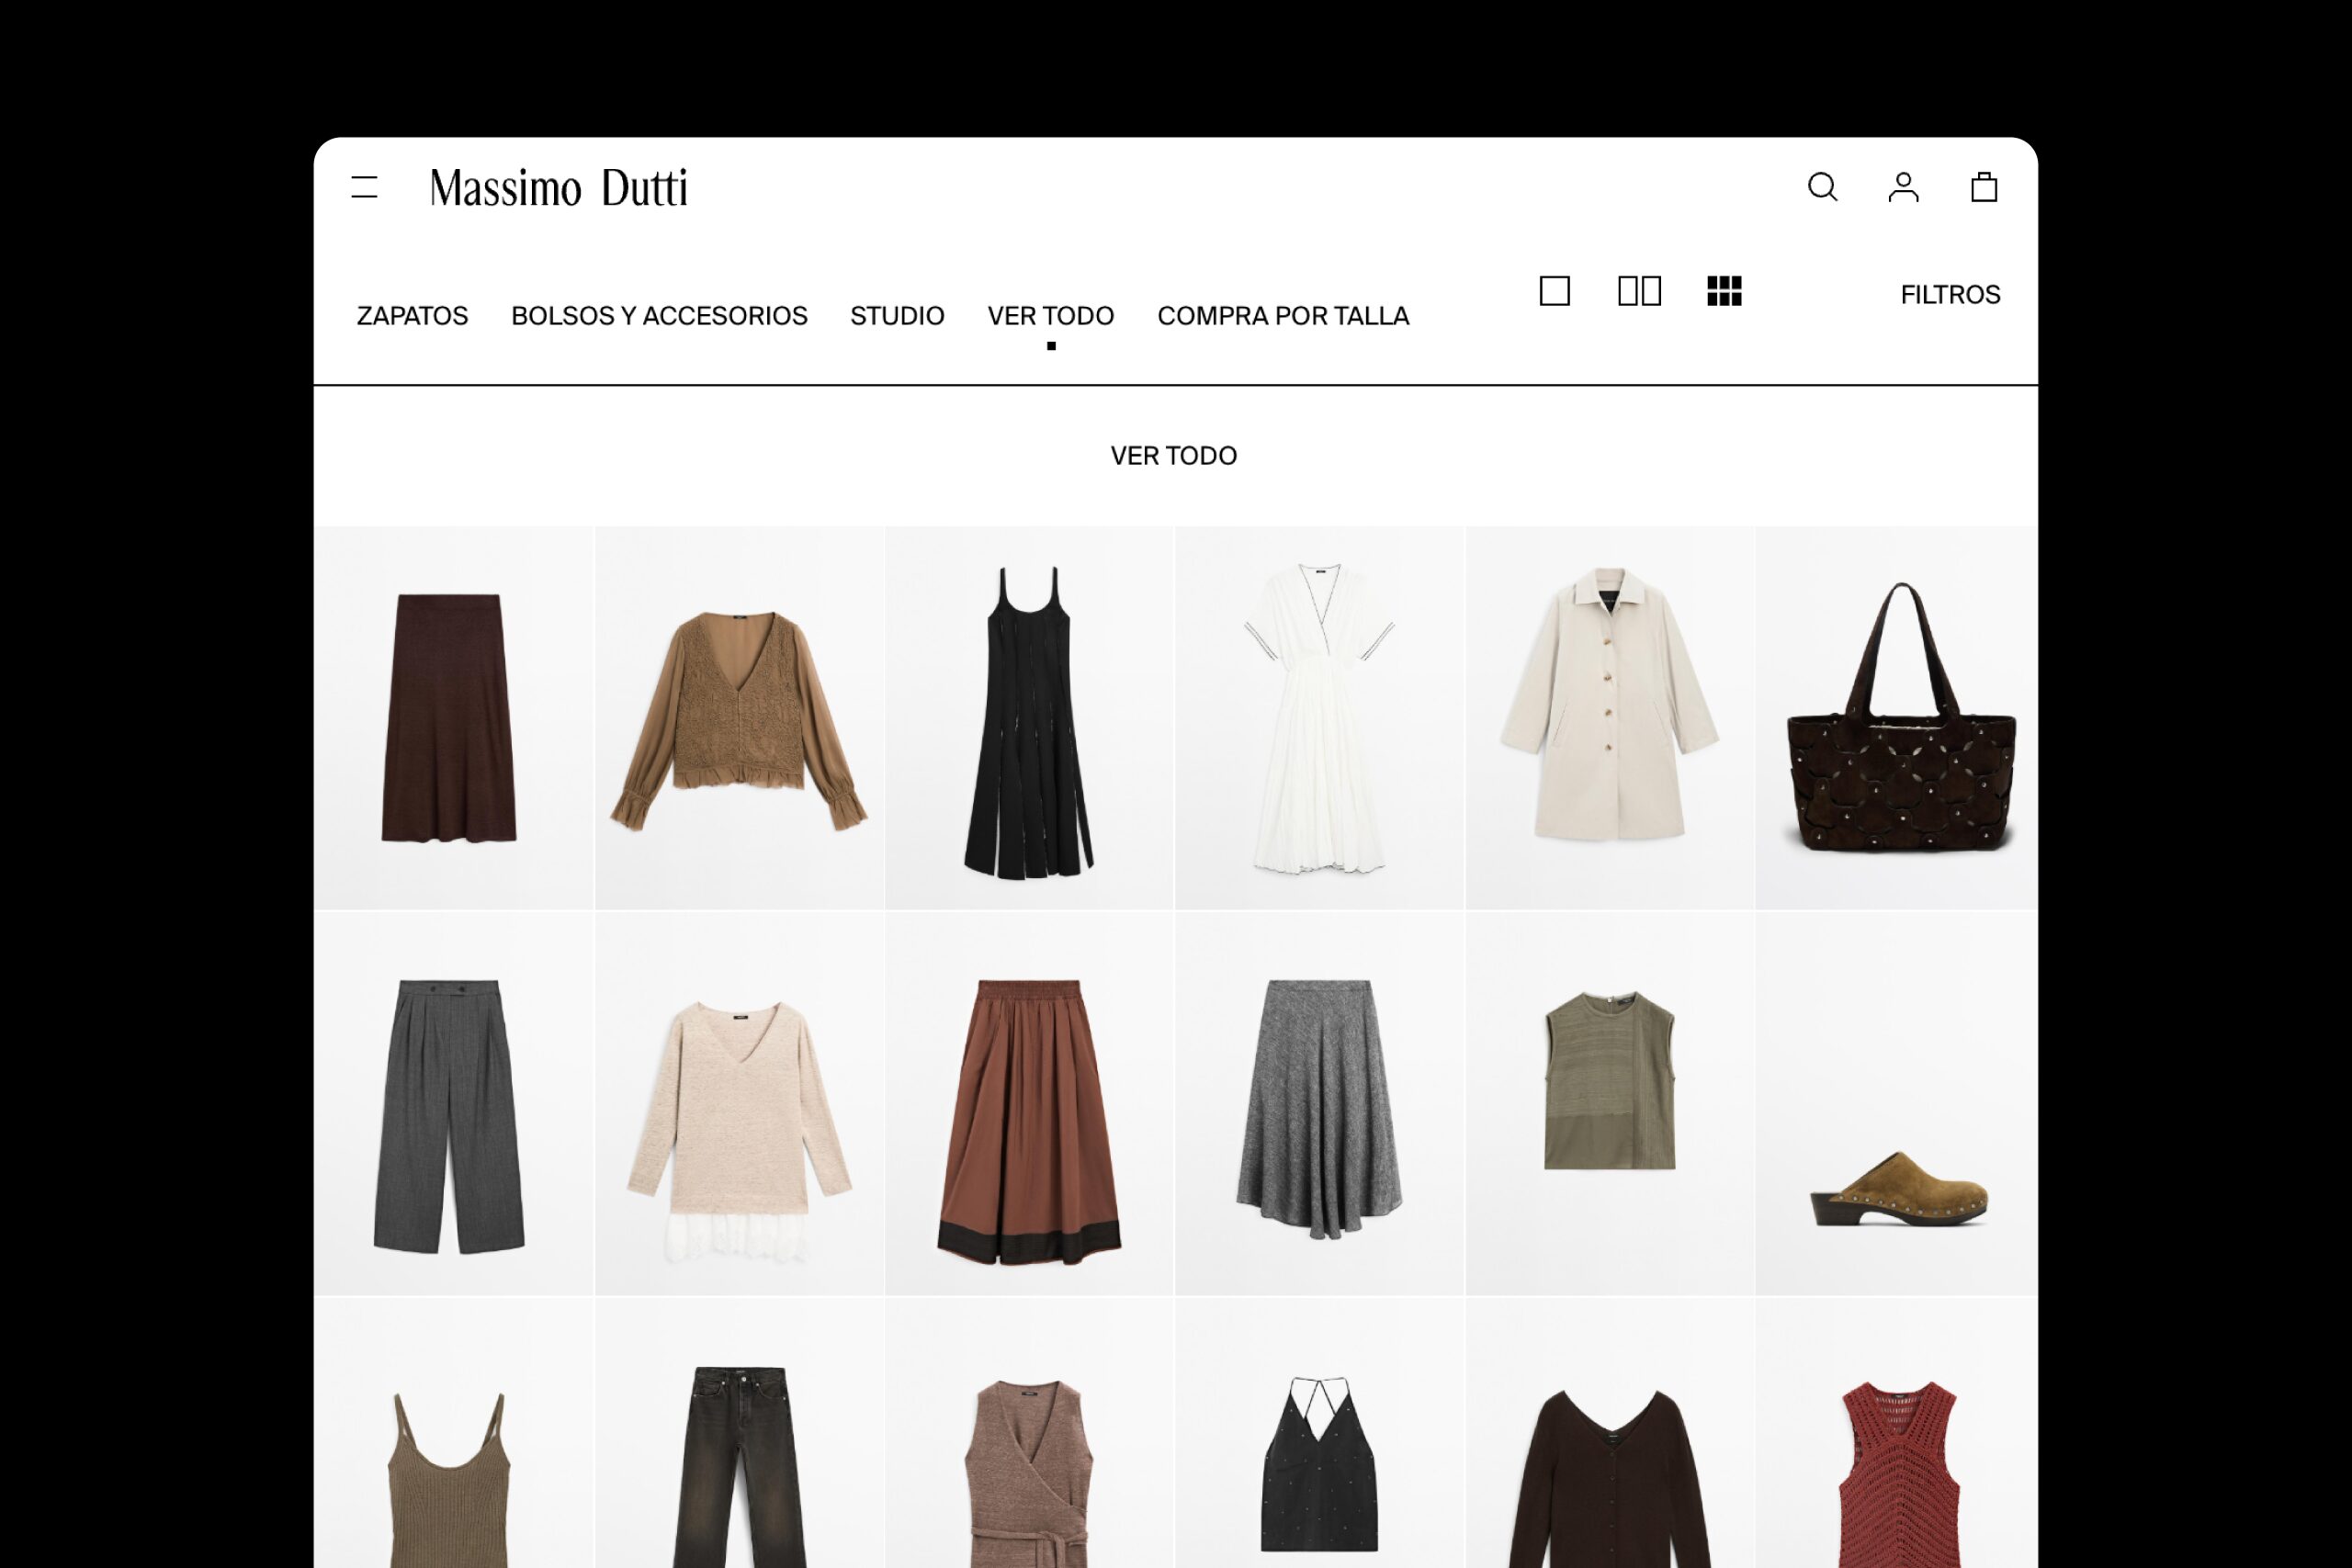Switch to the STUDIO tab
2352x1568 pixels.
(897, 316)
